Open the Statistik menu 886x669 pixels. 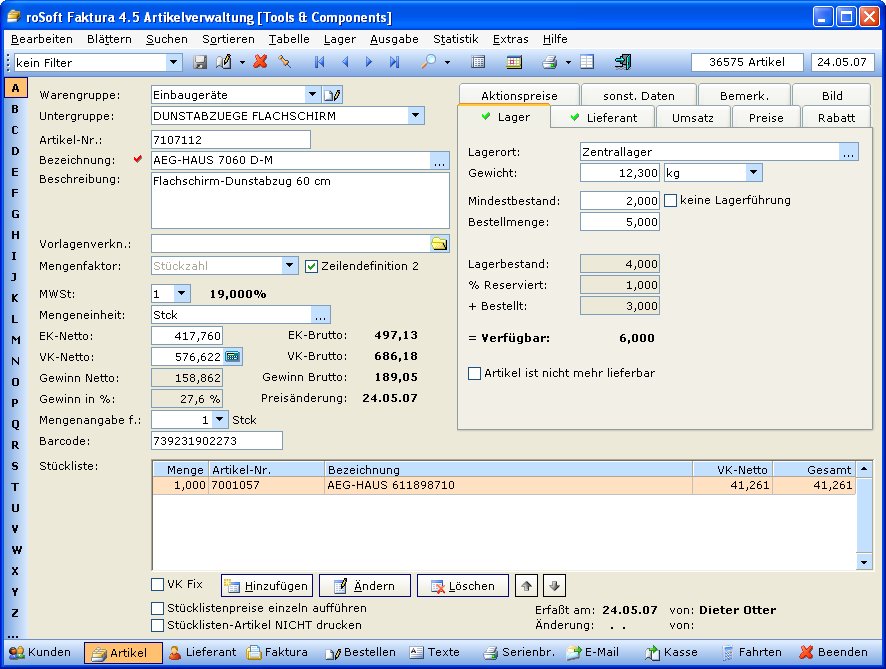(x=455, y=39)
